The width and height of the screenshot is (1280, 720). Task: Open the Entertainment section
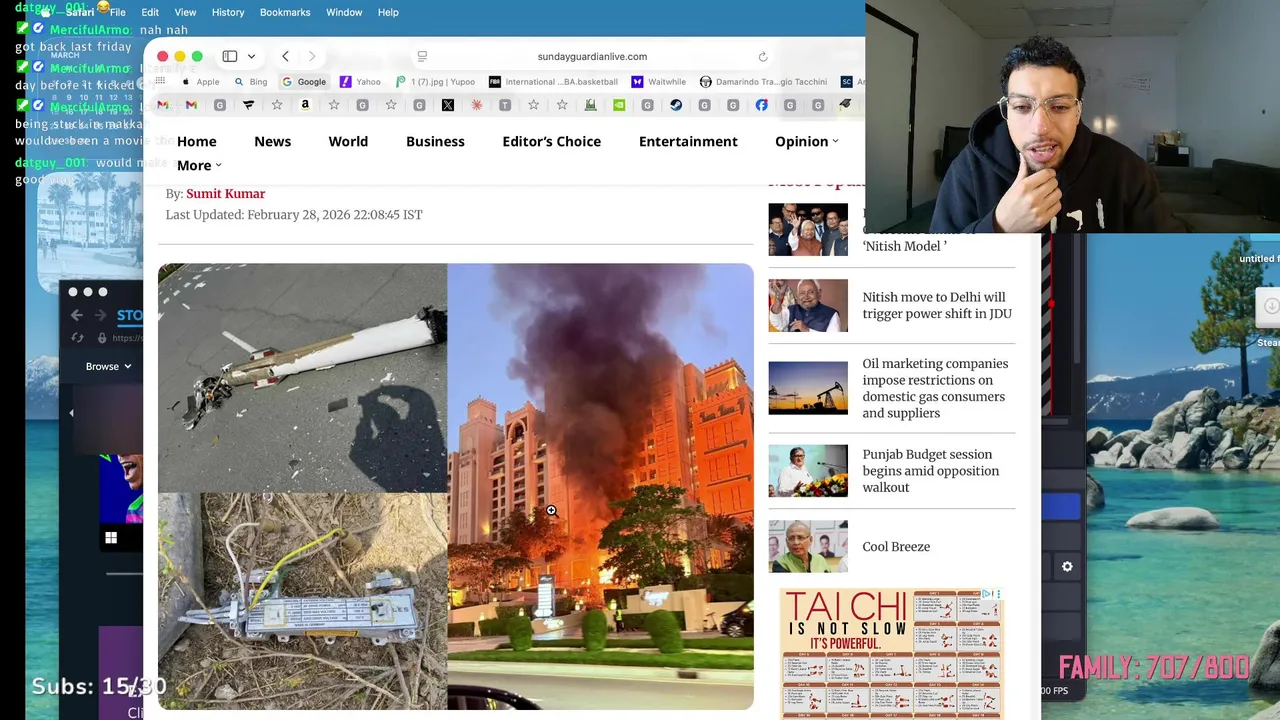point(688,141)
